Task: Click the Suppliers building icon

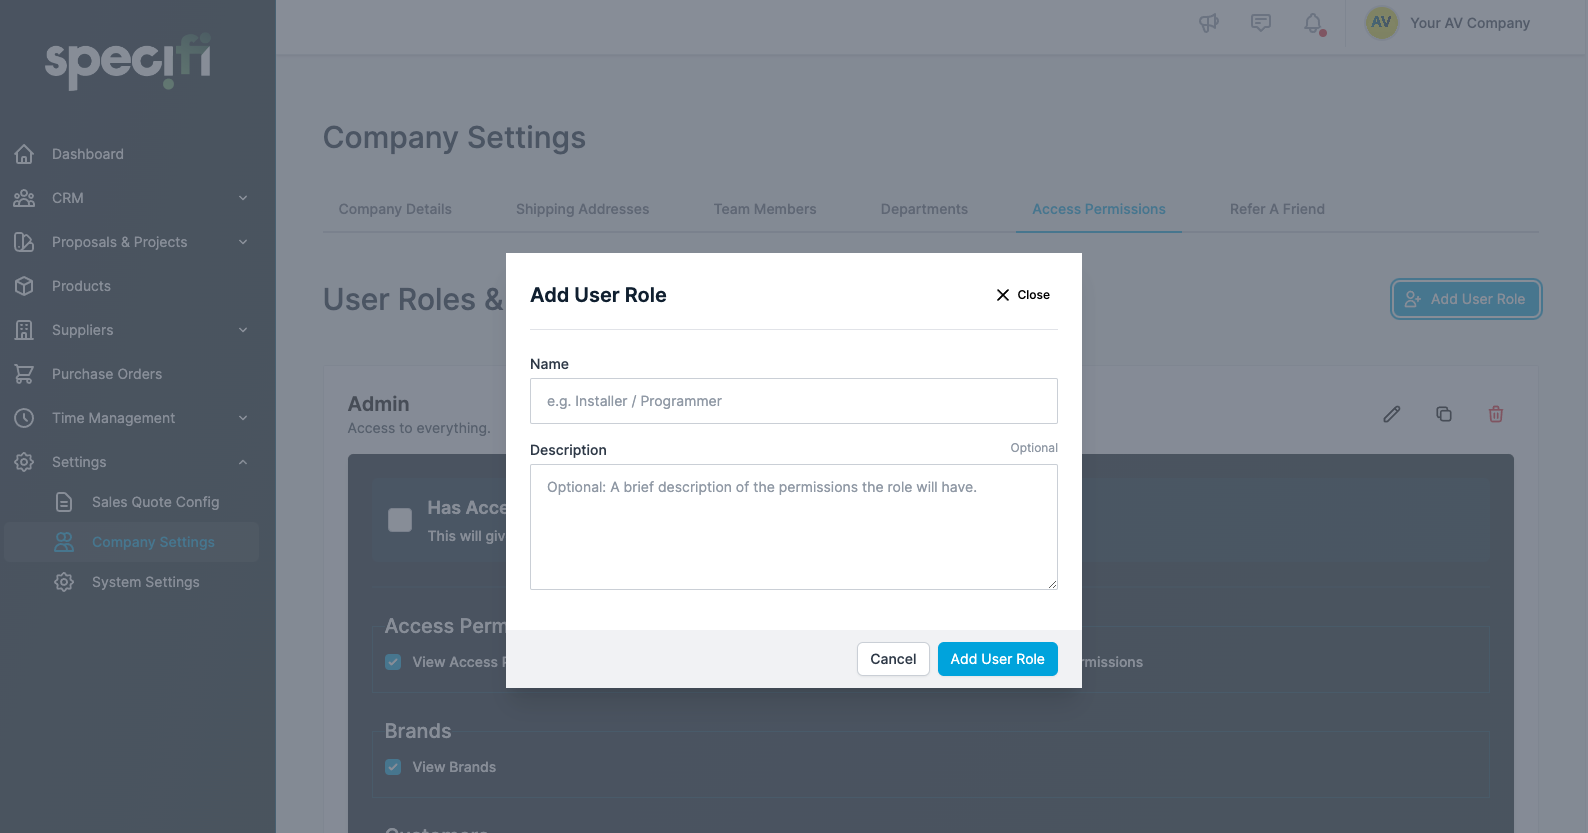Action: pyautogui.click(x=24, y=330)
